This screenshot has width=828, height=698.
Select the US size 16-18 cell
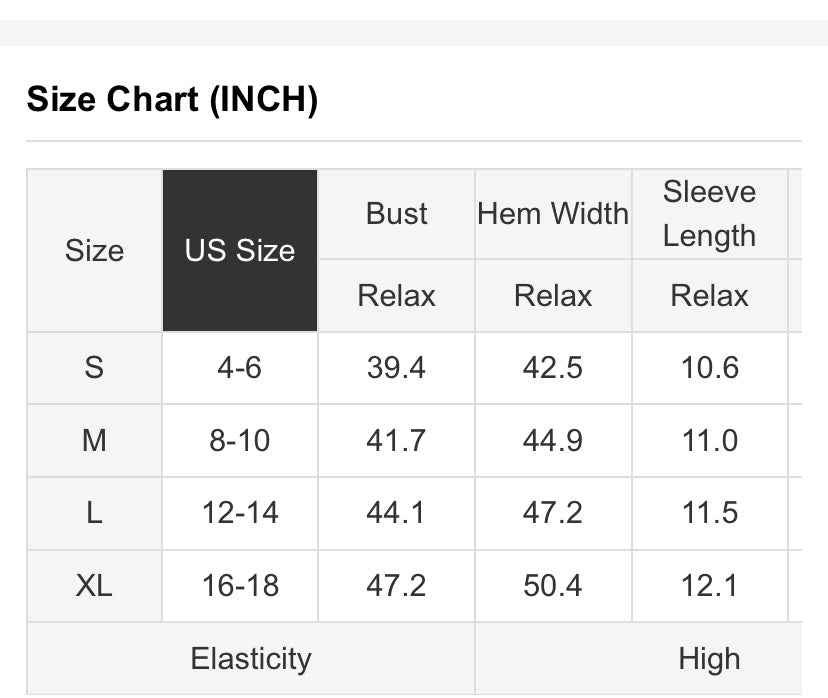pyautogui.click(x=240, y=586)
